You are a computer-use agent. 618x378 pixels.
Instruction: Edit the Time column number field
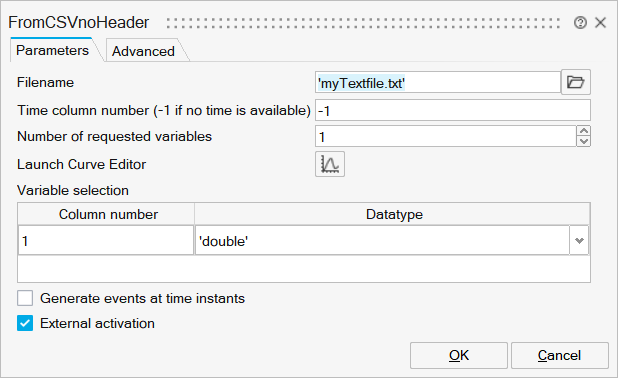(453, 110)
